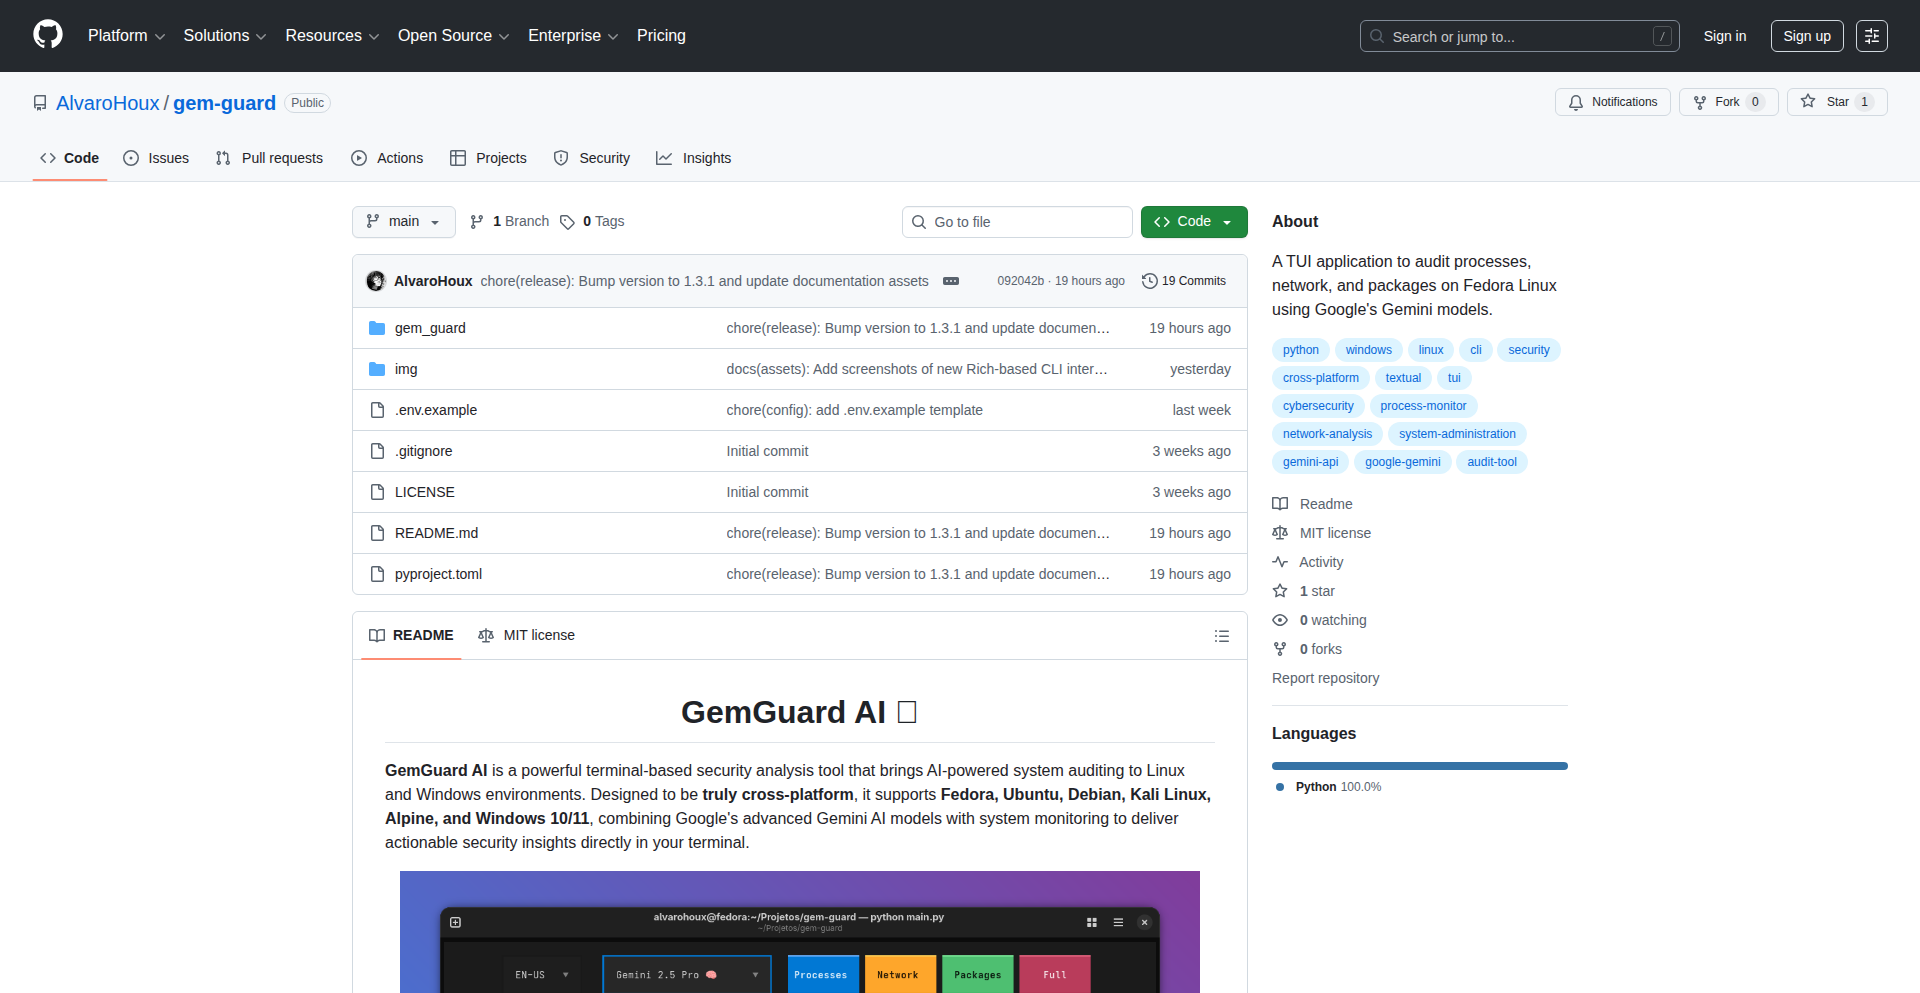
Task: Star the repository using the star icon
Action: coord(1809,101)
